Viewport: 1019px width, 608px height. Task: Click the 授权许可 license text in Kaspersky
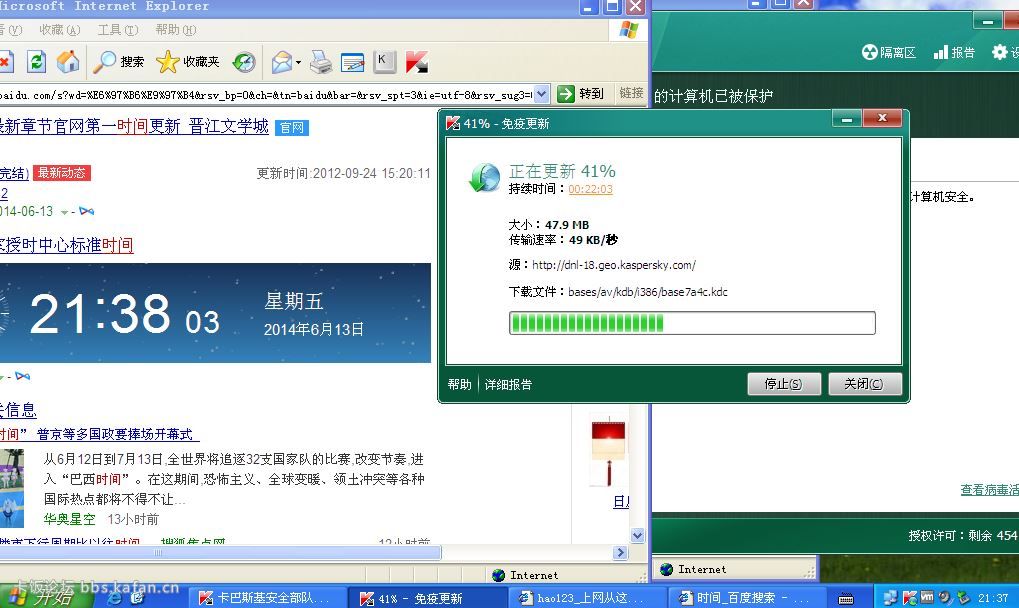(x=962, y=535)
